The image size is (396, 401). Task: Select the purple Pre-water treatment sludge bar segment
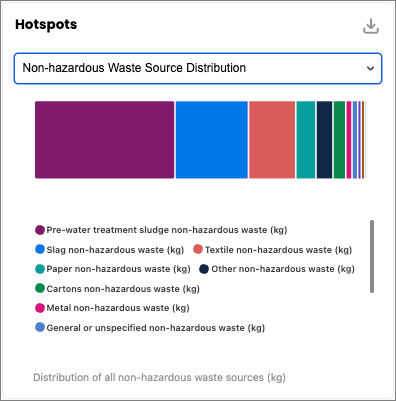tap(105, 140)
